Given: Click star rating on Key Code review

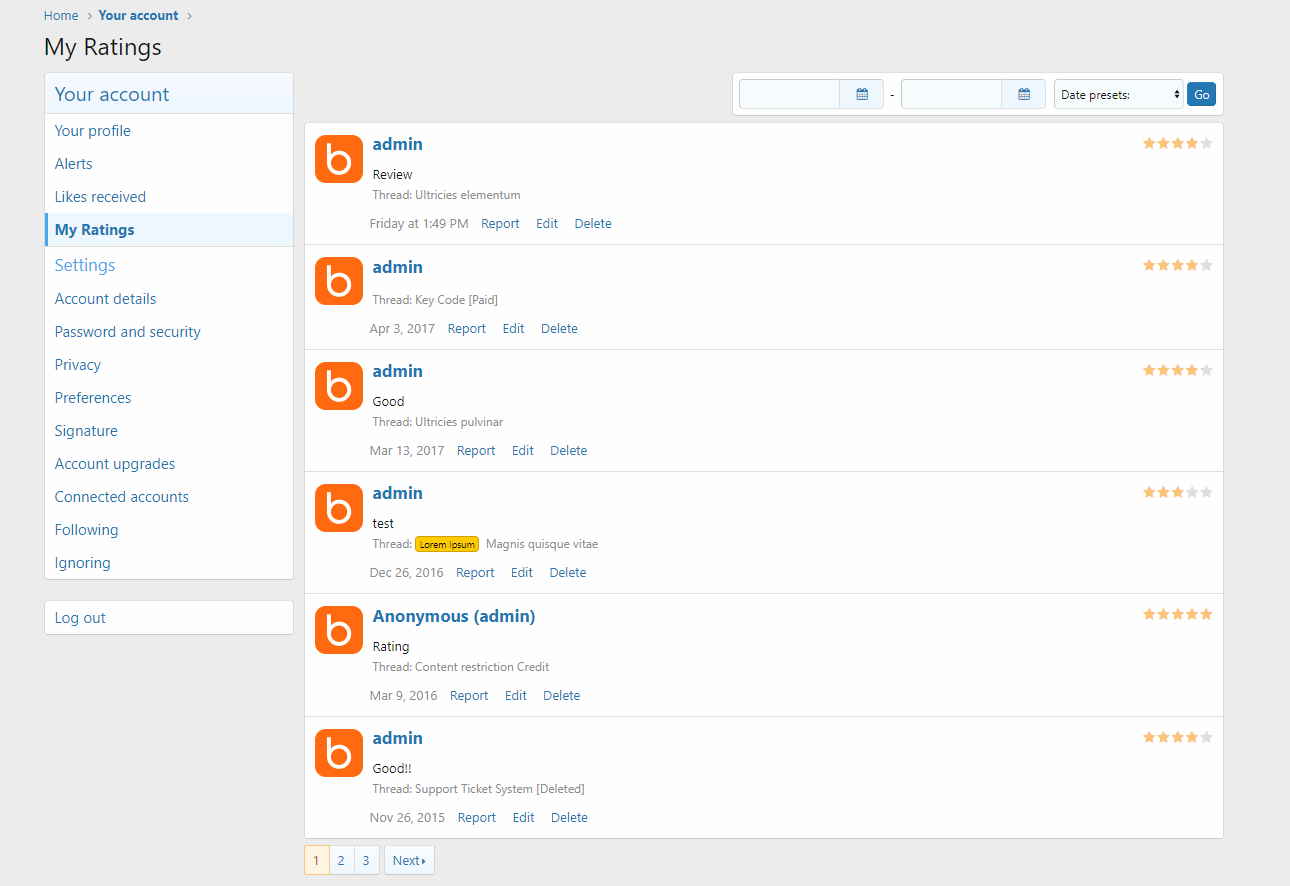Looking at the screenshot, I should pos(1177,266).
